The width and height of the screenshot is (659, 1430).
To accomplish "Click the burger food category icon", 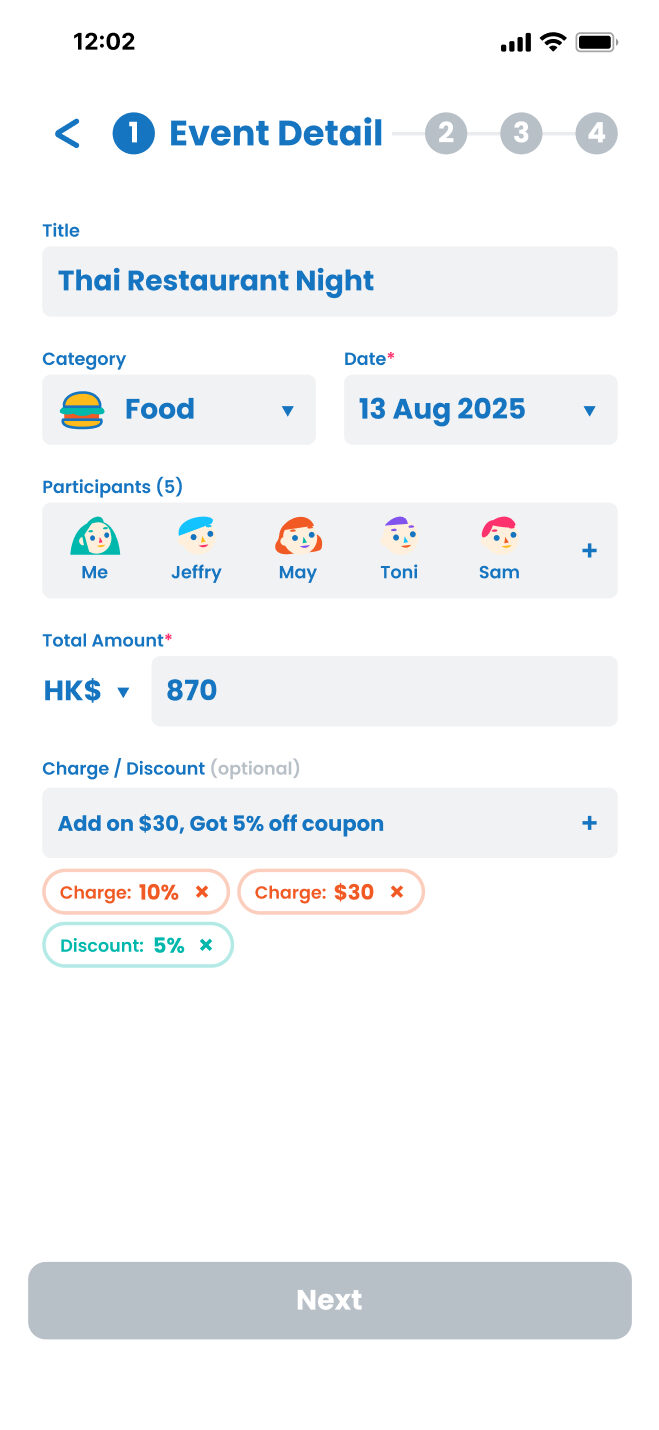I will [x=82, y=410].
